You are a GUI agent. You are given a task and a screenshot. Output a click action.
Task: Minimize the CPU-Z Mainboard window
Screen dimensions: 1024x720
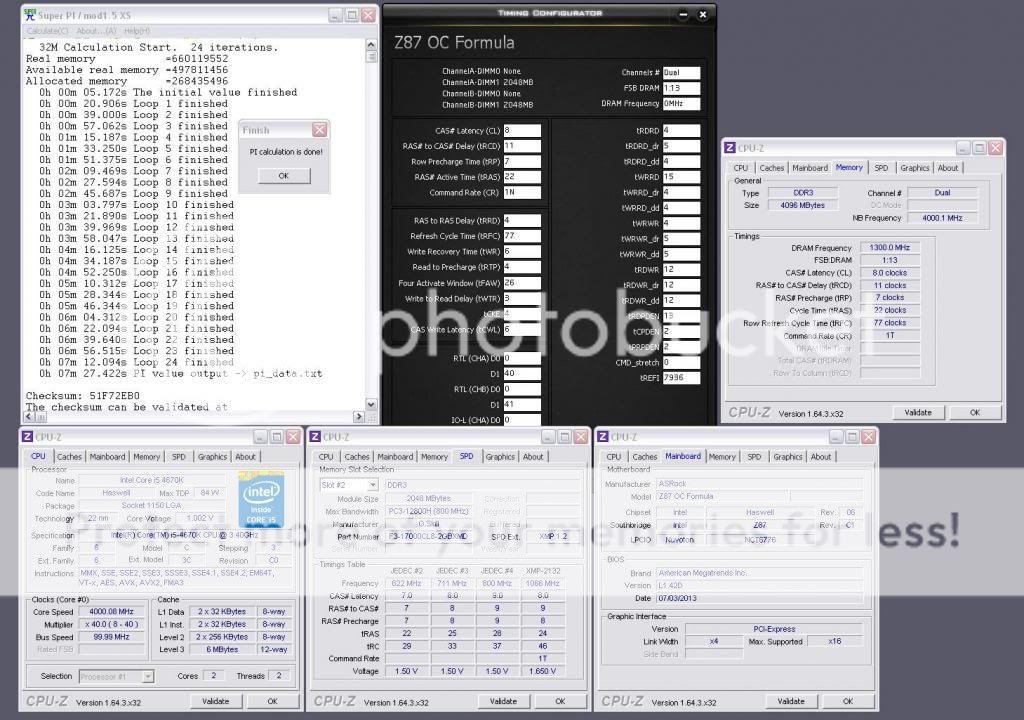(x=836, y=437)
